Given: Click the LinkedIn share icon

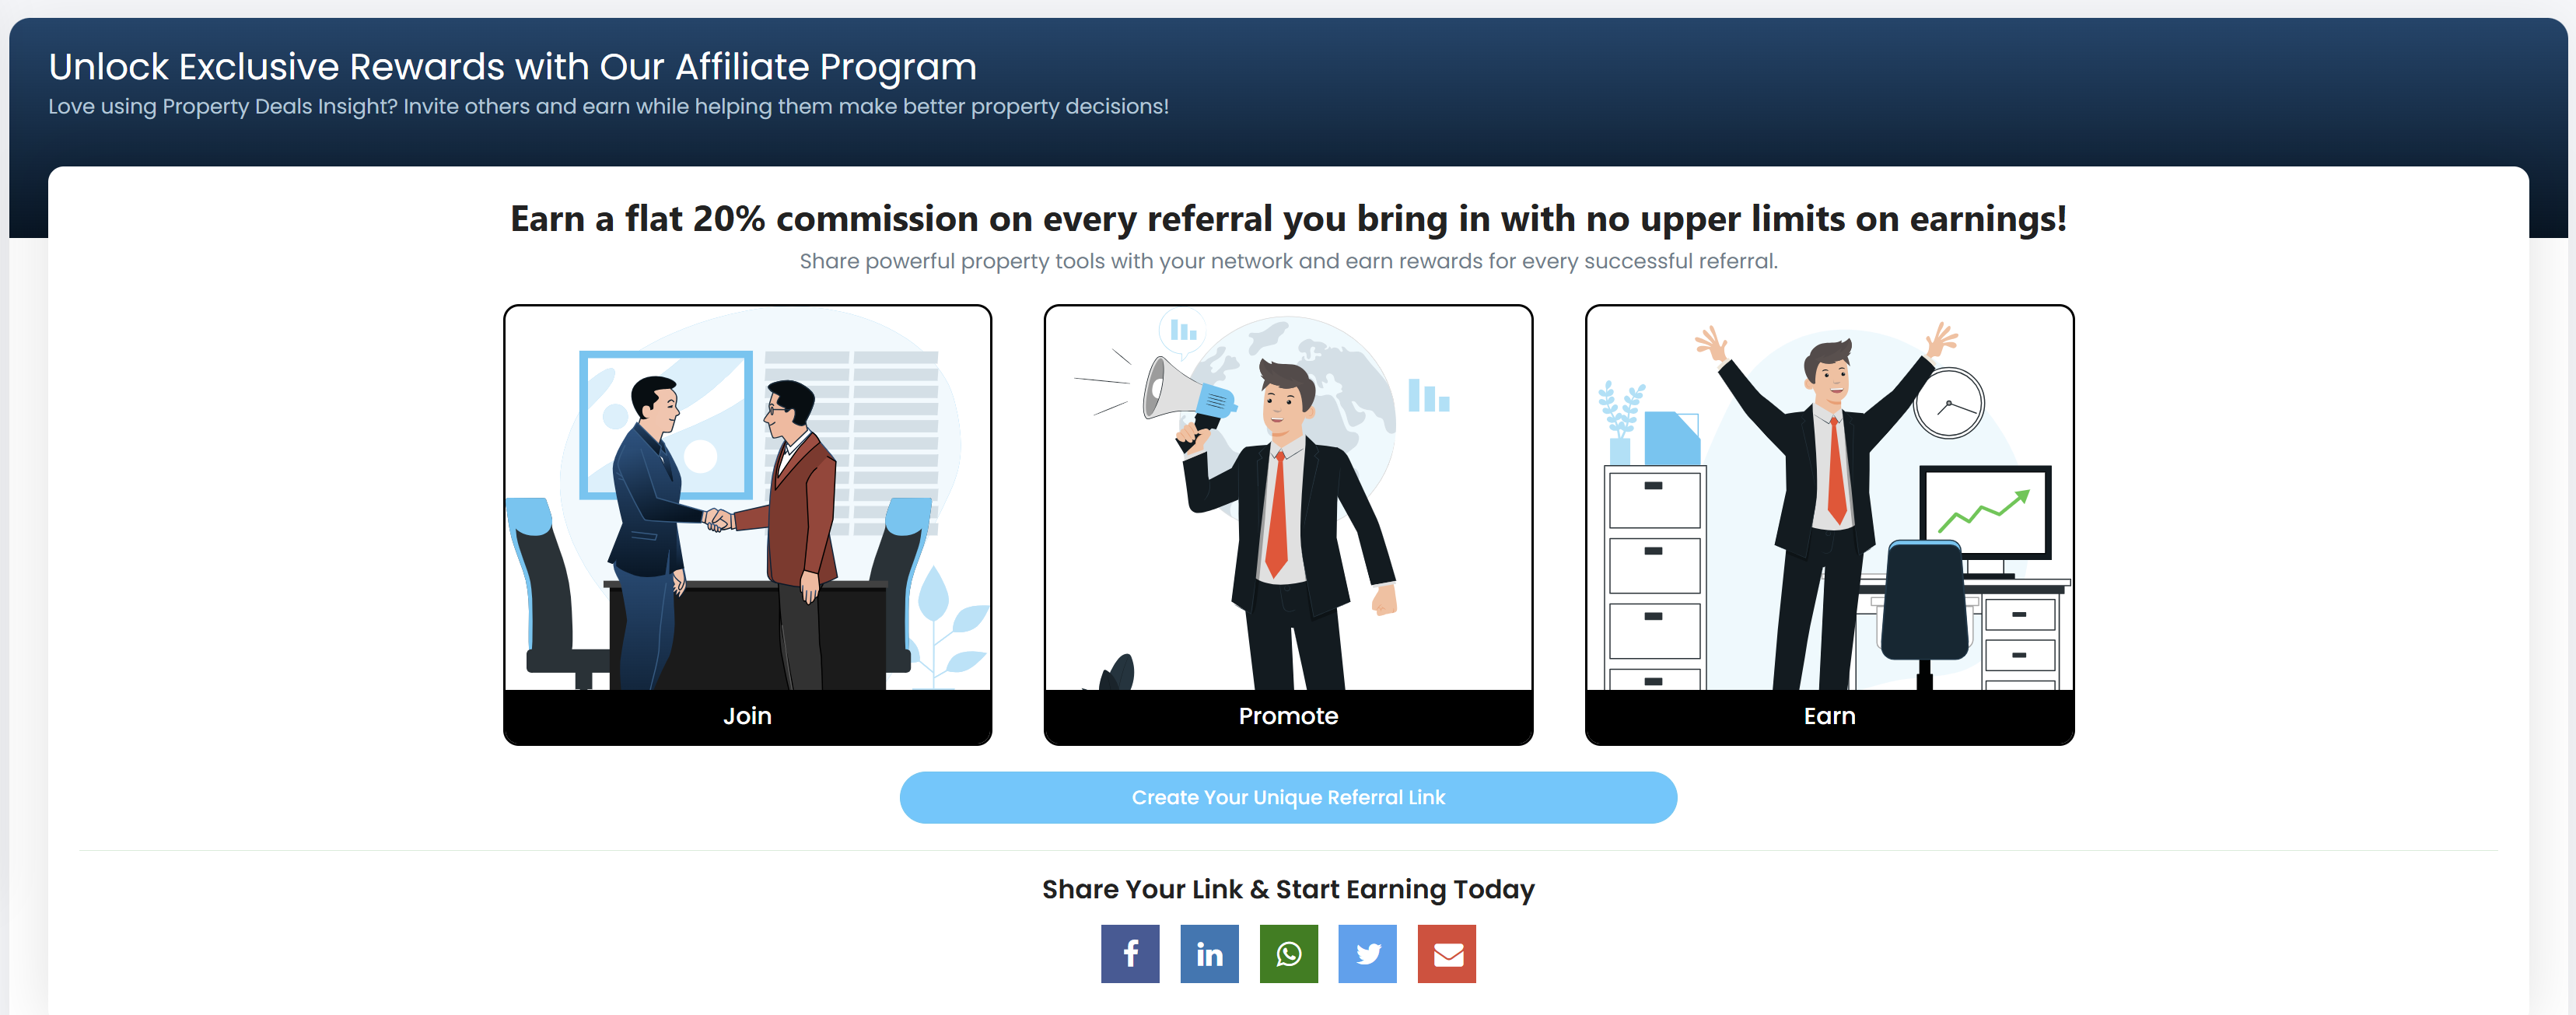Looking at the screenshot, I should [x=1209, y=953].
